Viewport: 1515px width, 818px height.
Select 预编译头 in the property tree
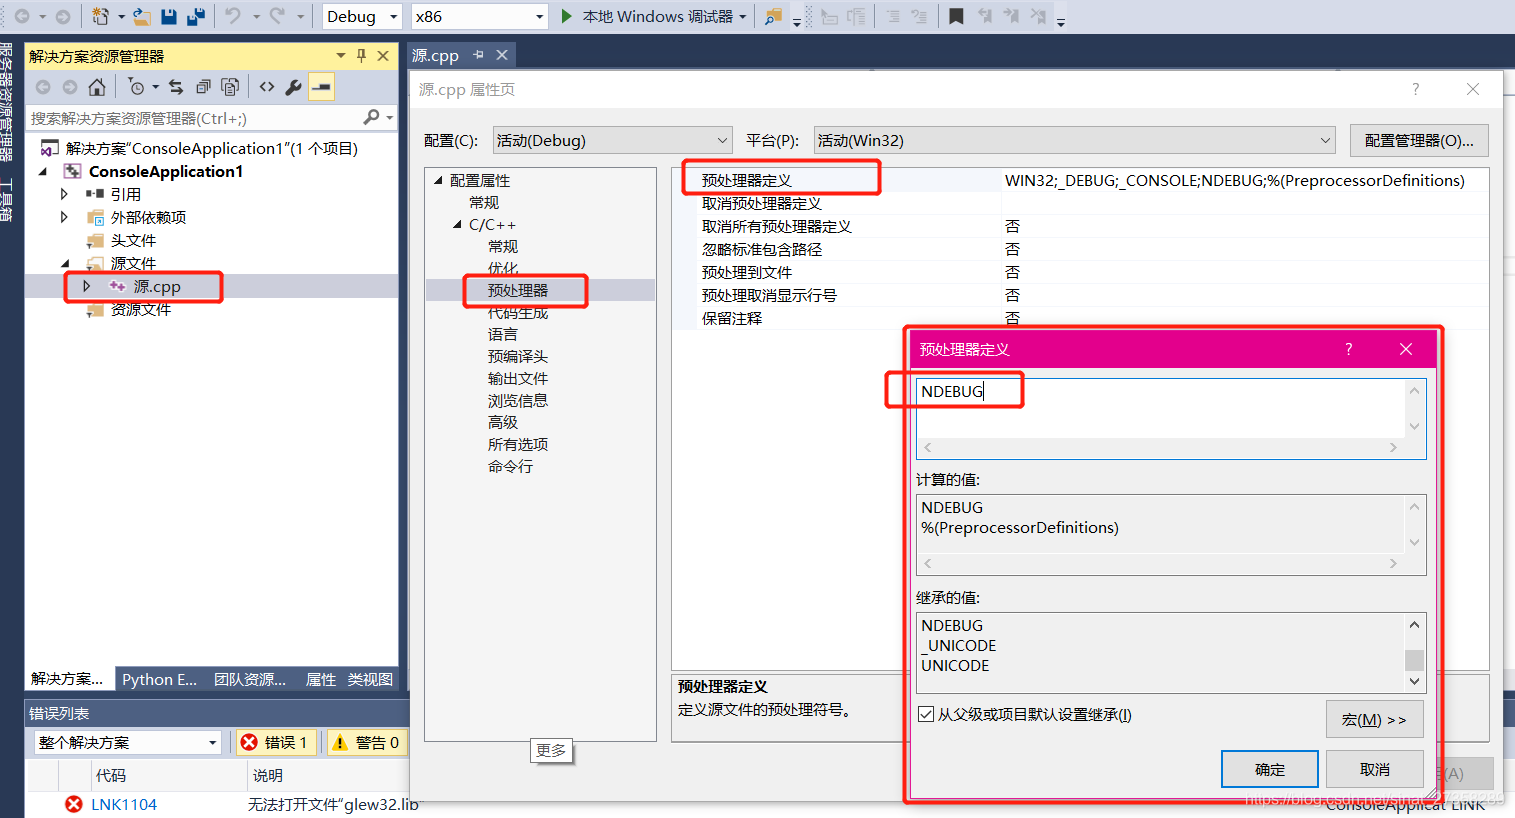point(518,356)
